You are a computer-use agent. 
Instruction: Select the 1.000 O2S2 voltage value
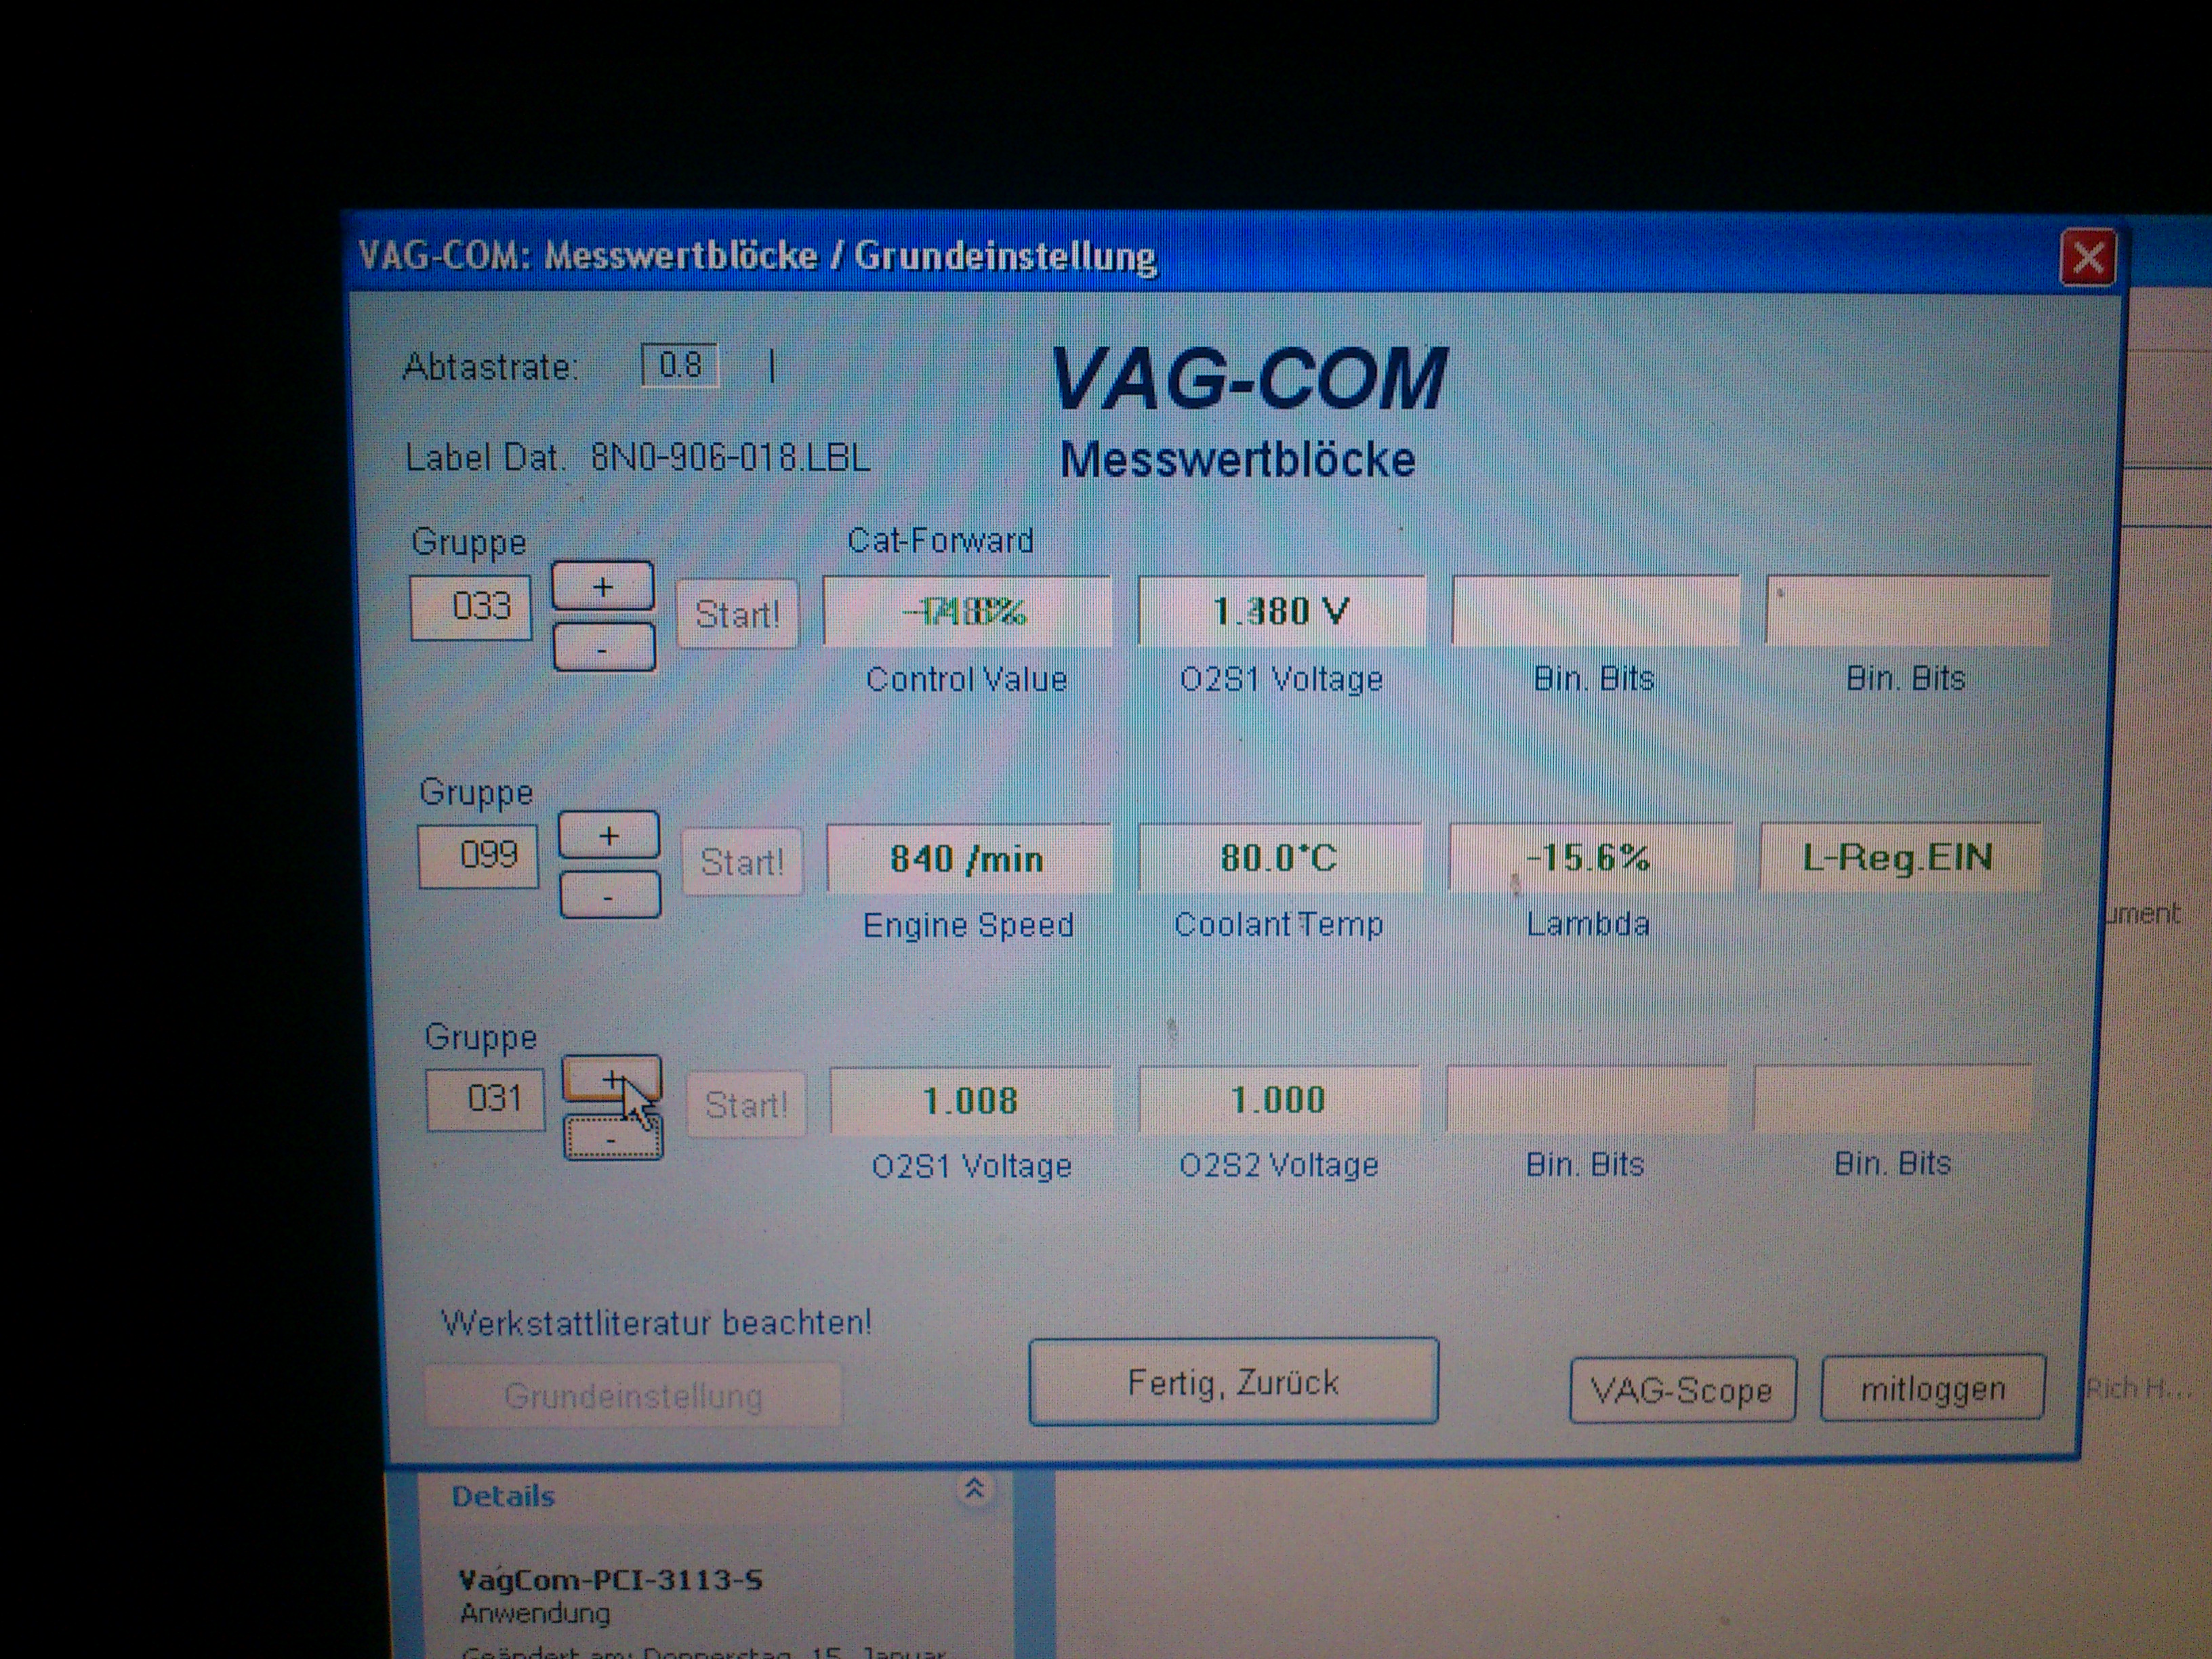tap(1279, 1100)
